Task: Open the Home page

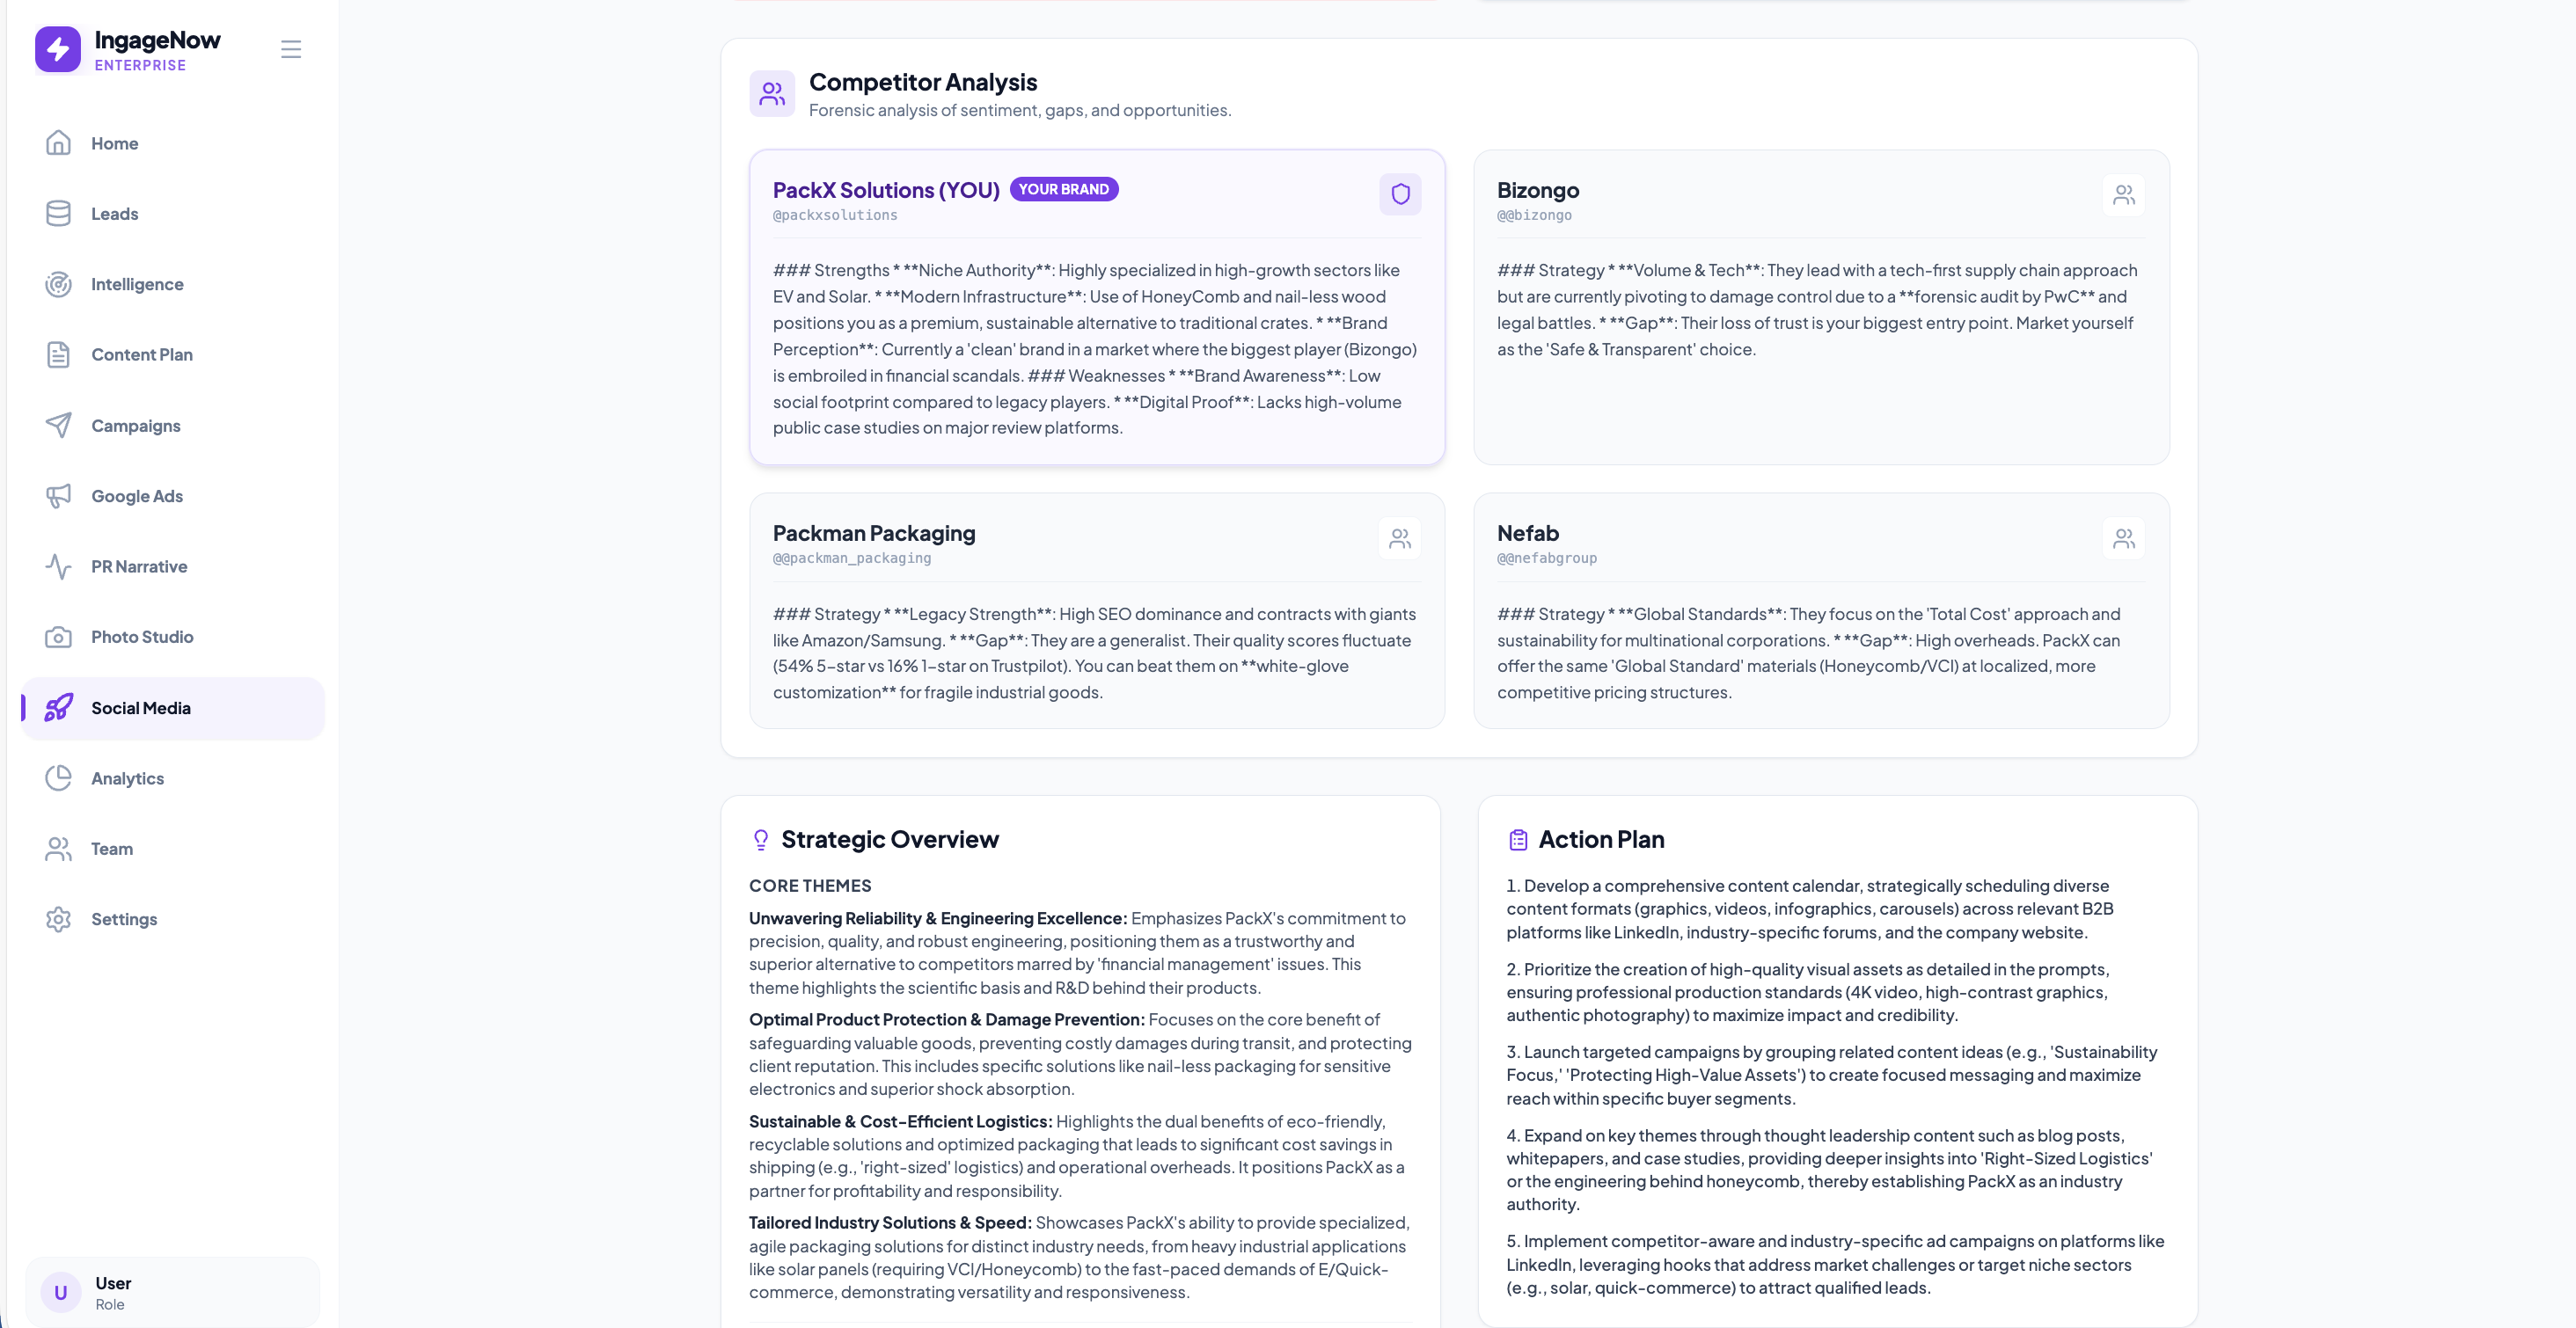Action: click(x=114, y=143)
